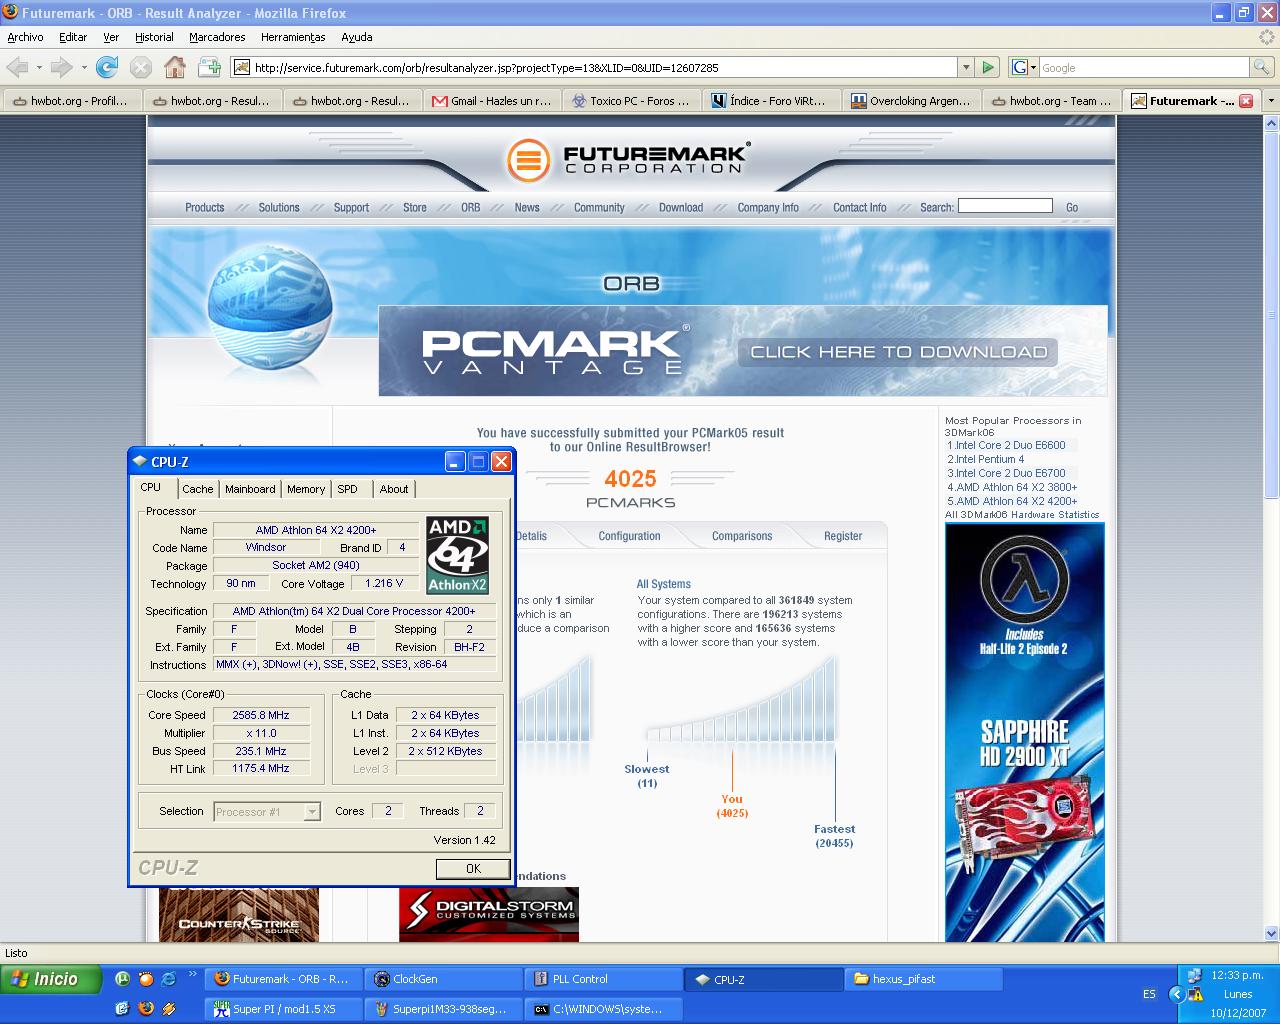This screenshot has width=1280, height=1024.
Task: Open the Configuration results tab
Action: pyautogui.click(x=629, y=536)
